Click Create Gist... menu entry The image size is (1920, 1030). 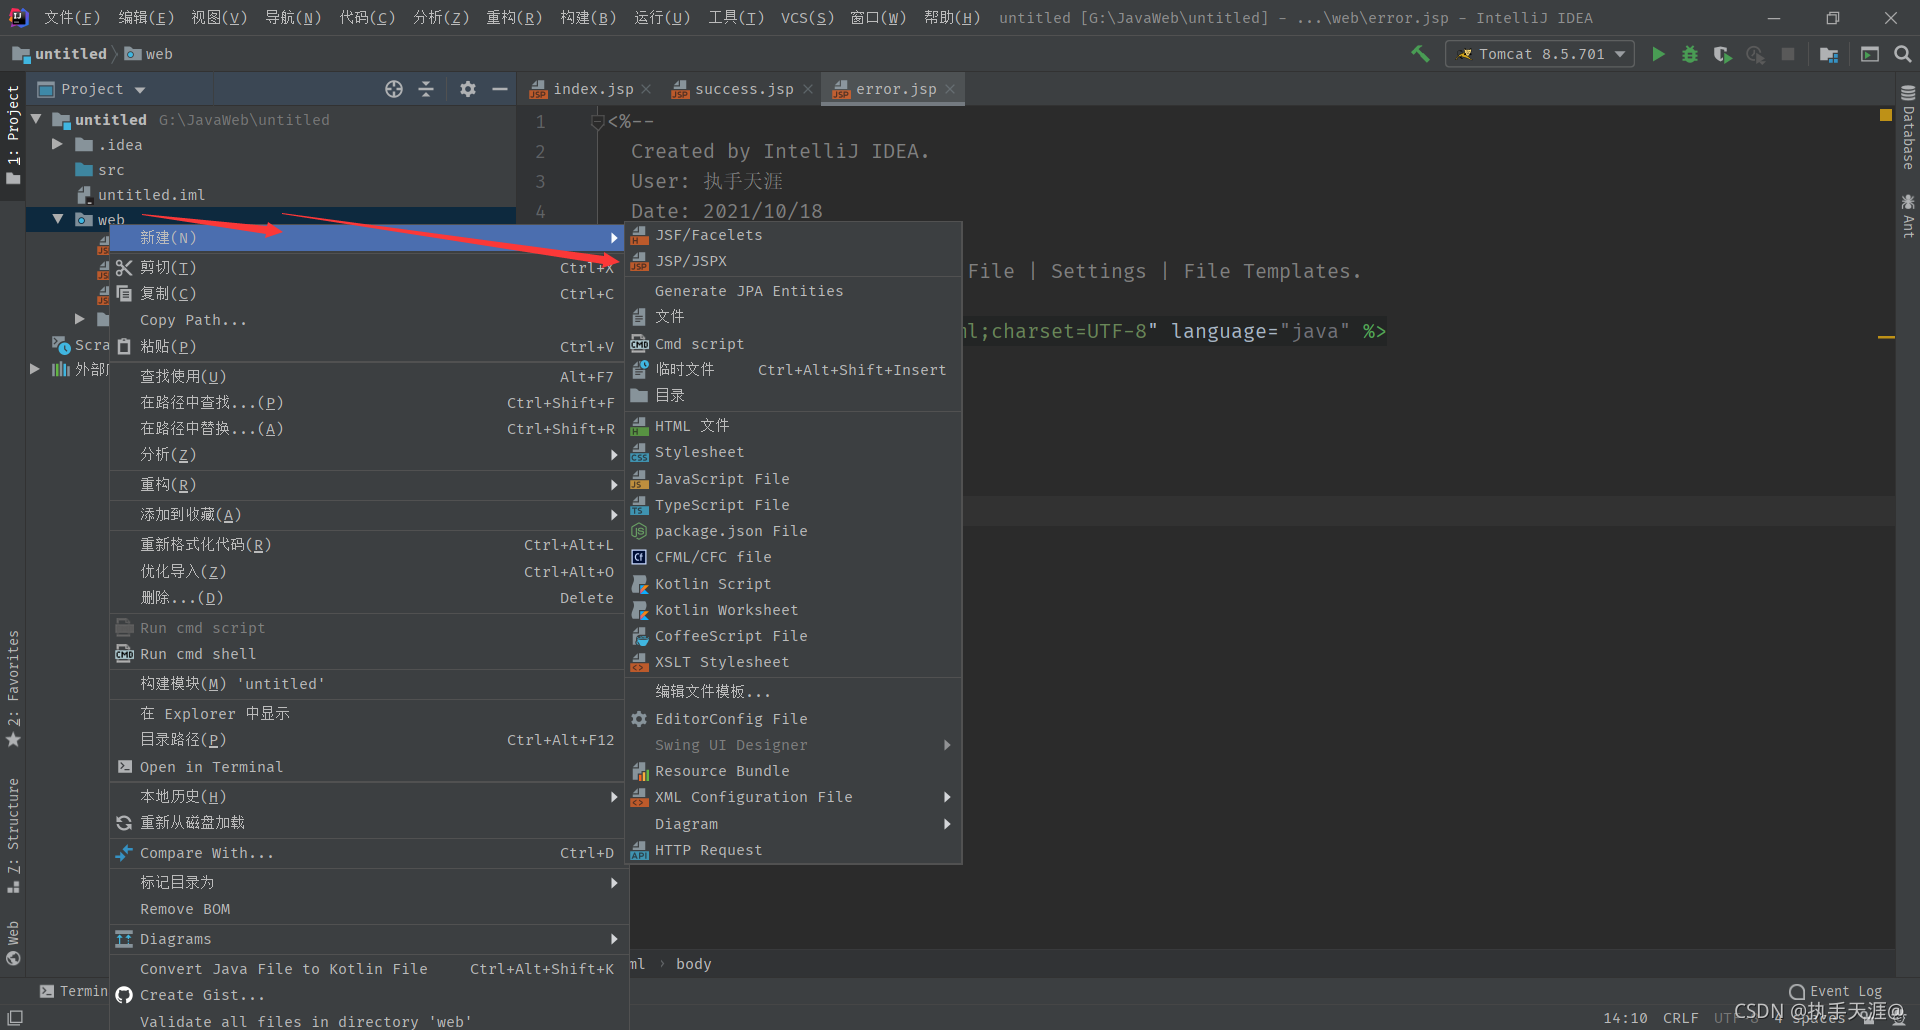(367, 995)
